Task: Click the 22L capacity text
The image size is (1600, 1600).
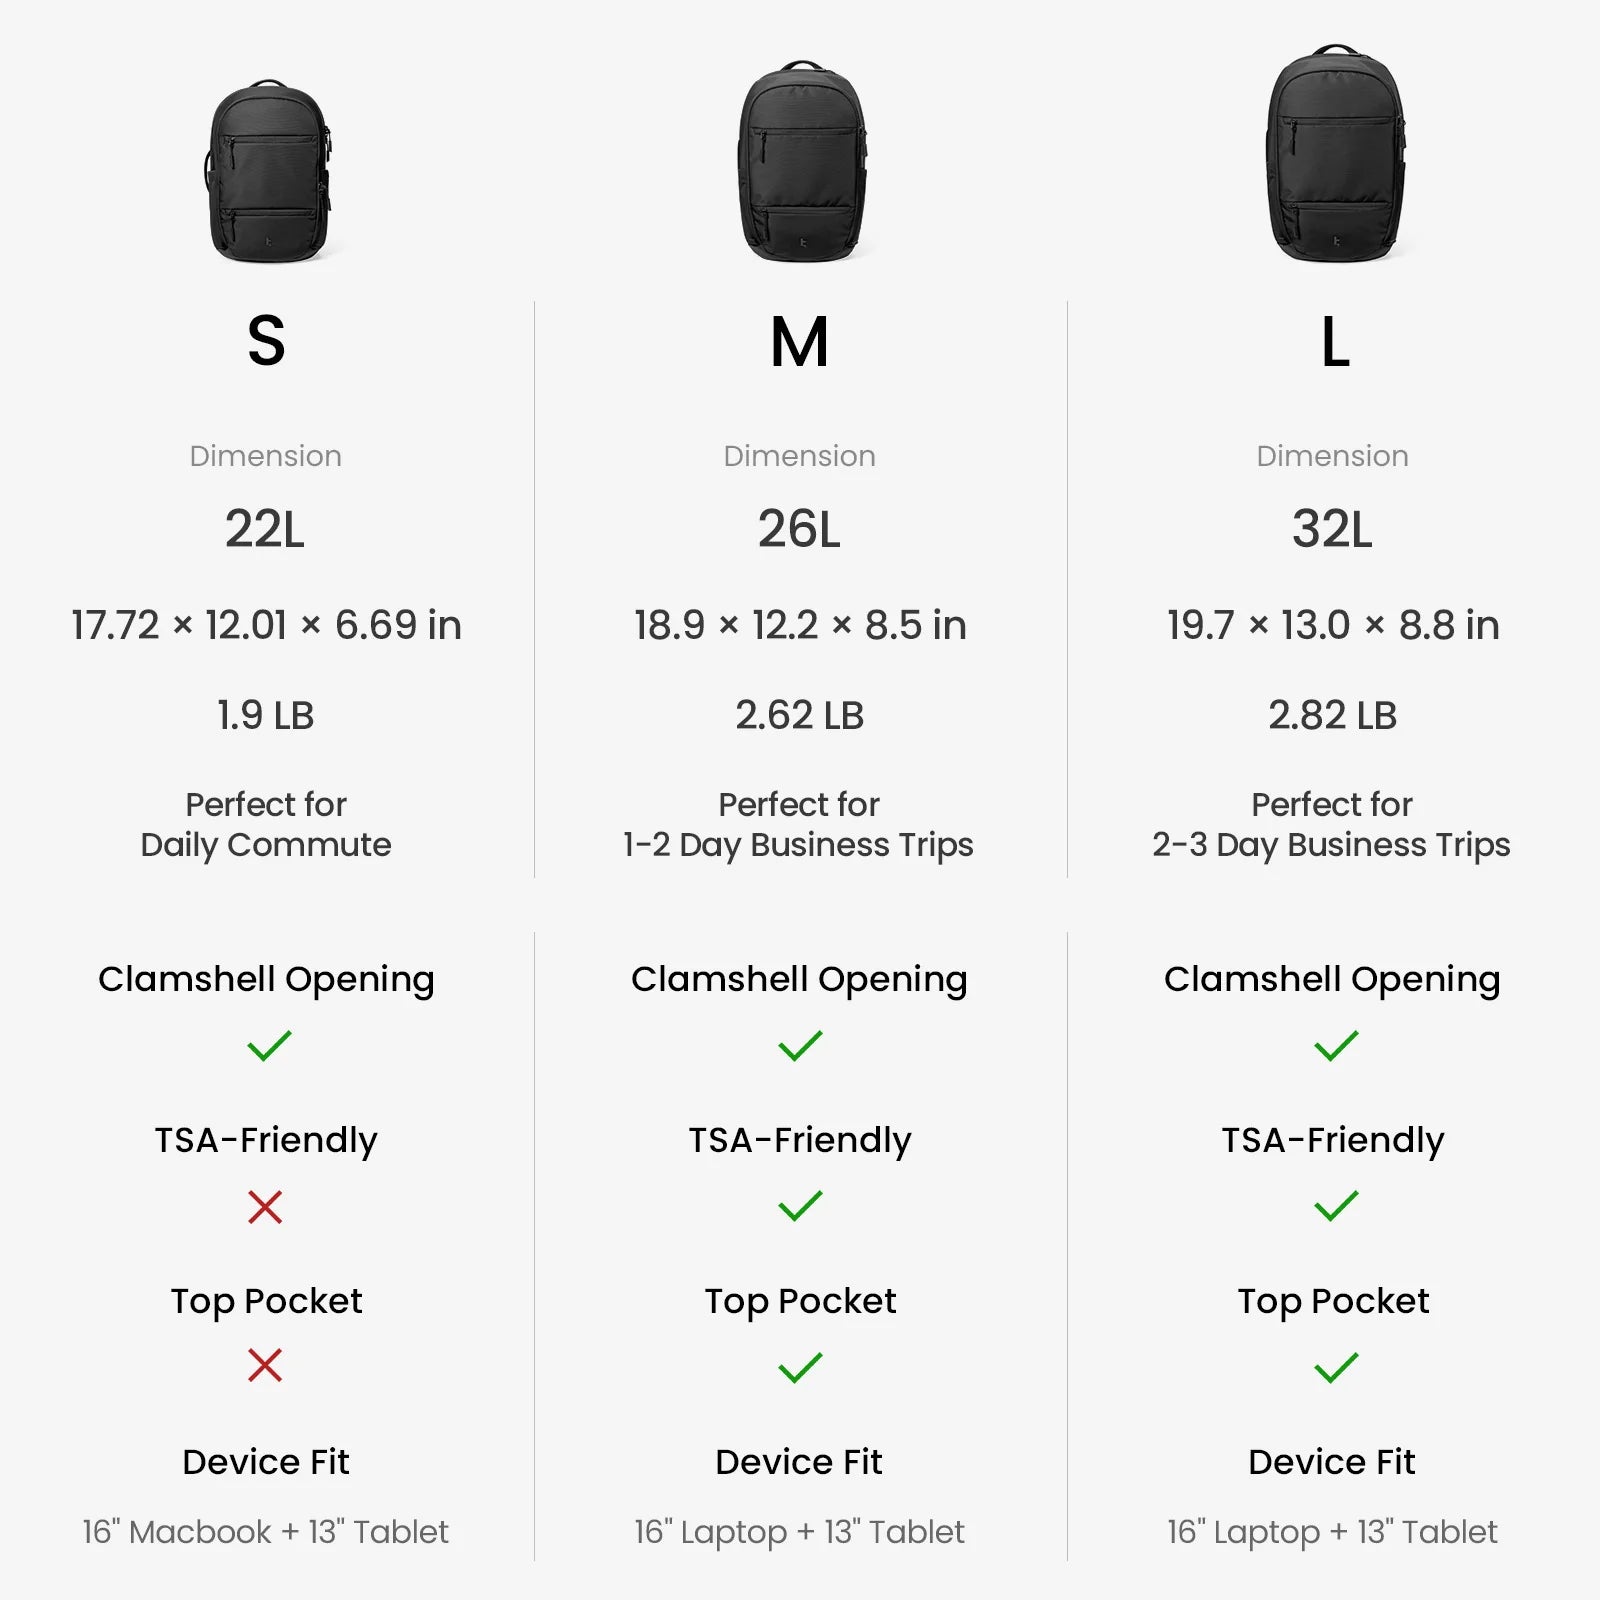Action: pyautogui.click(x=265, y=529)
